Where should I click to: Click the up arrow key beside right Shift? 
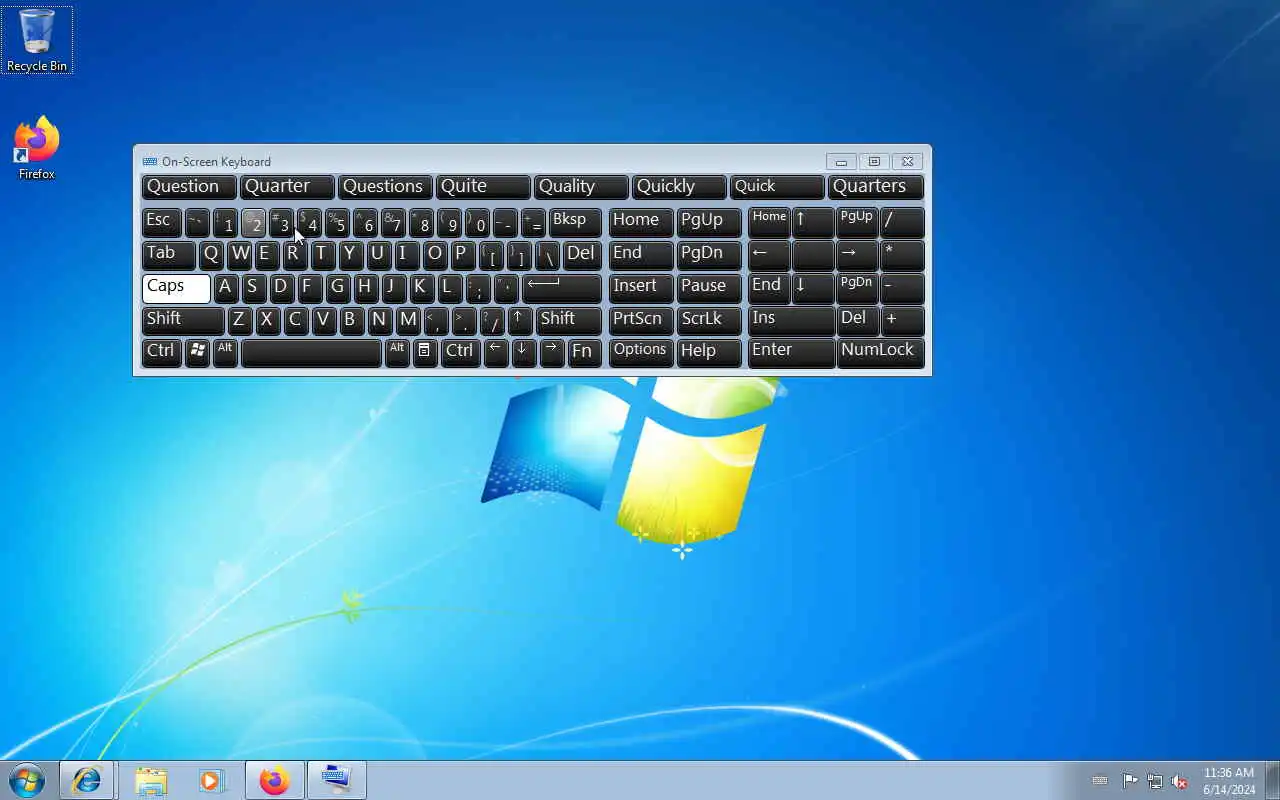click(520, 321)
